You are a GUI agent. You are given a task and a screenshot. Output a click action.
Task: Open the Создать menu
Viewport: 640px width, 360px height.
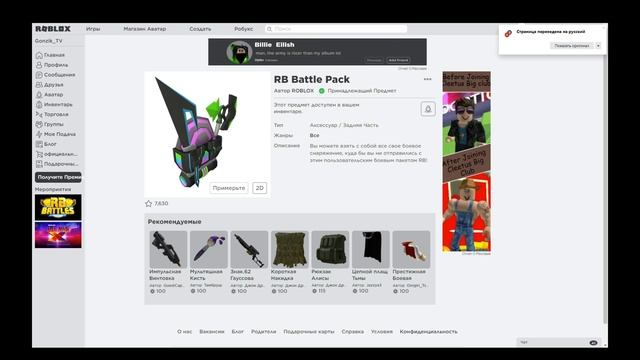tap(200, 29)
